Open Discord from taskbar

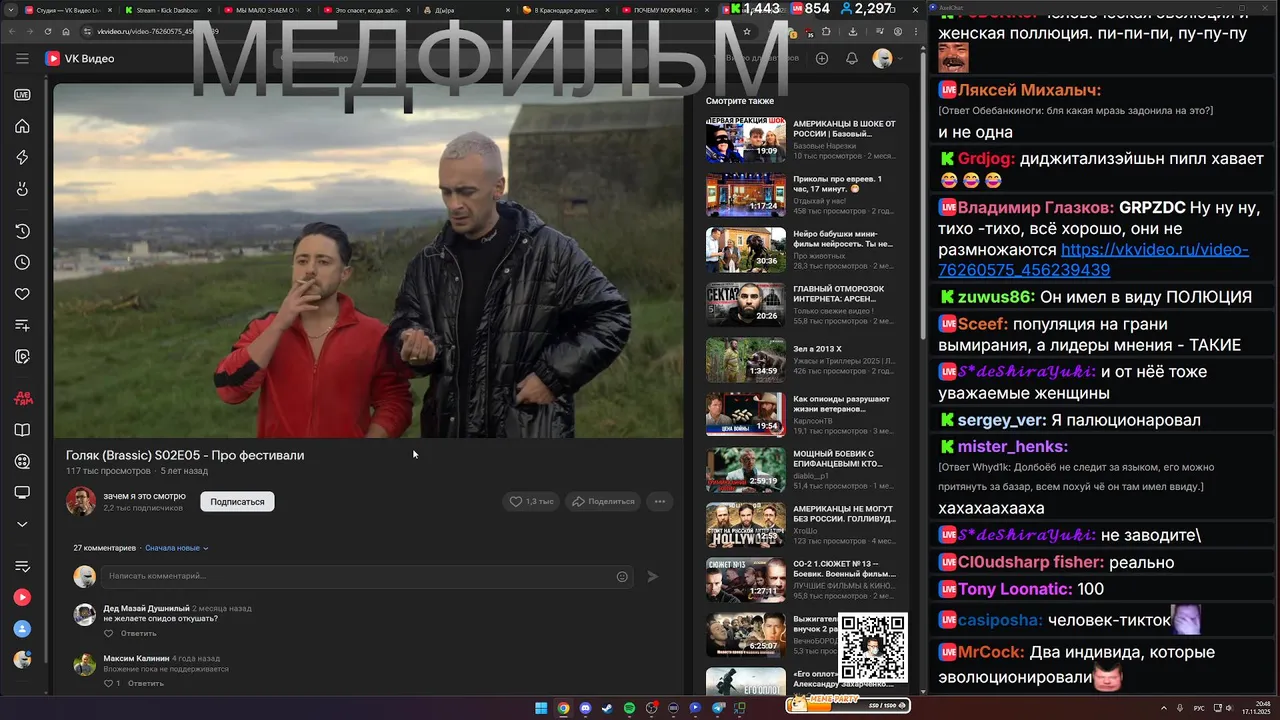[585, 708]
